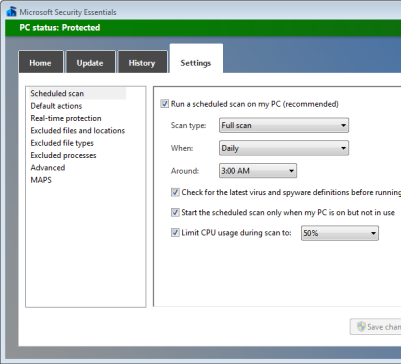
Task: Open Excluded processes settings
Action: (63, 155)
